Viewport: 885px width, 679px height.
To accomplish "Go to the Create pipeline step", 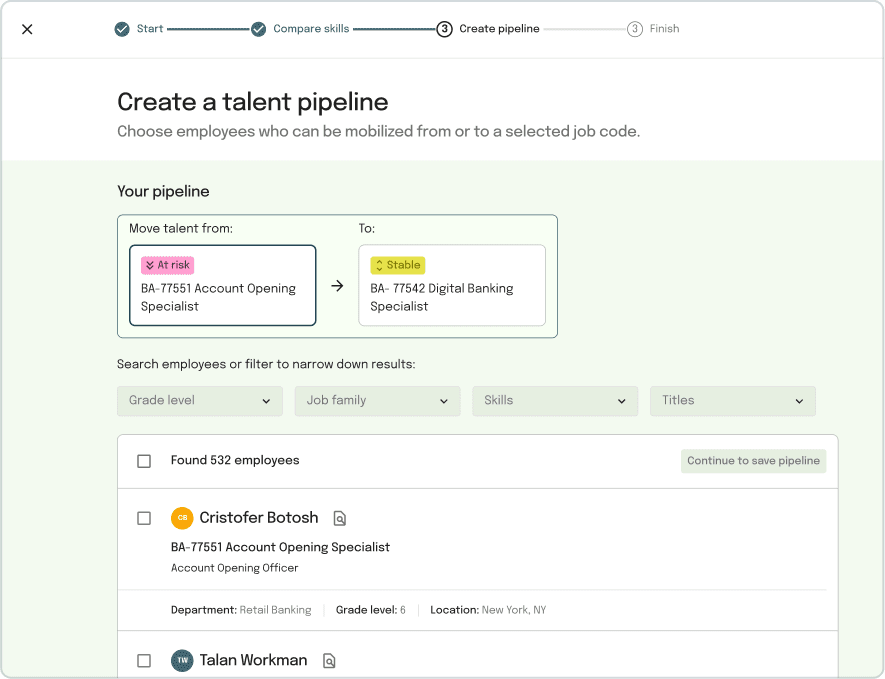I will (499, 29).
